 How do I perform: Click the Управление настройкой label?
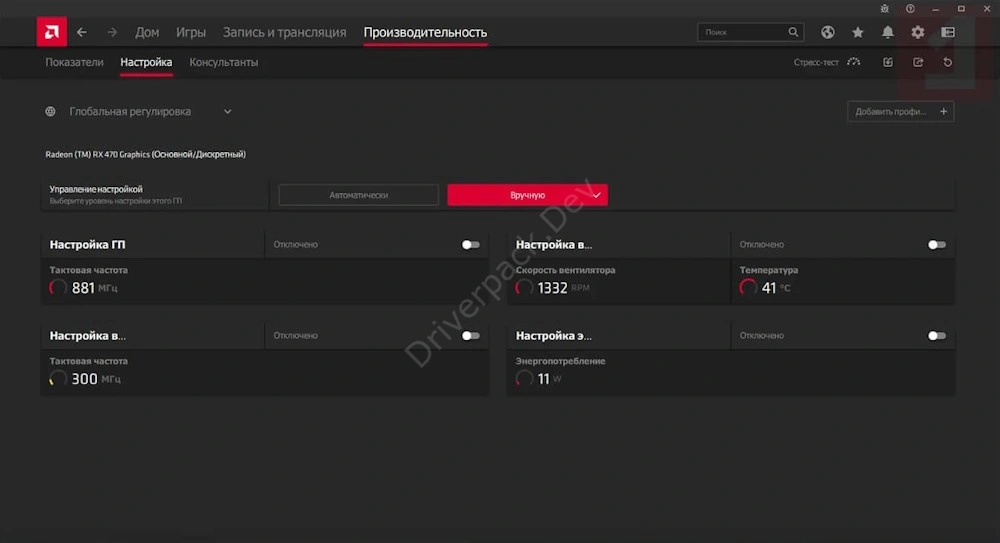96,190
